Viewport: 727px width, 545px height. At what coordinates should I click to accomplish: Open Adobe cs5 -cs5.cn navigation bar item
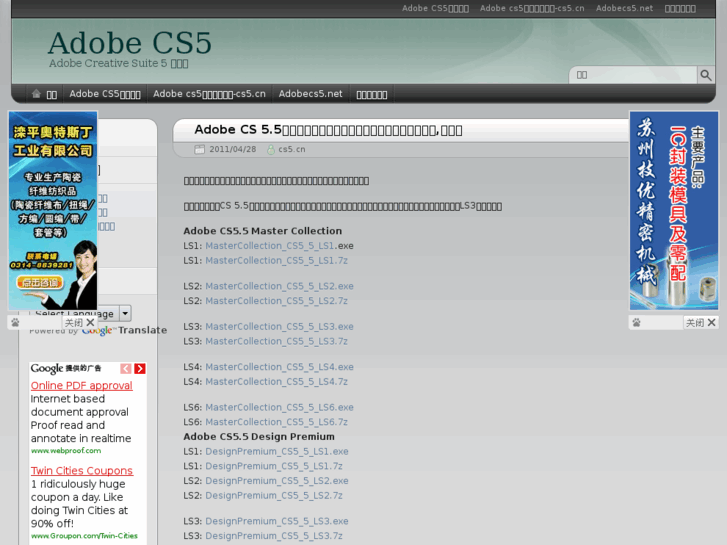coord(210,94)
